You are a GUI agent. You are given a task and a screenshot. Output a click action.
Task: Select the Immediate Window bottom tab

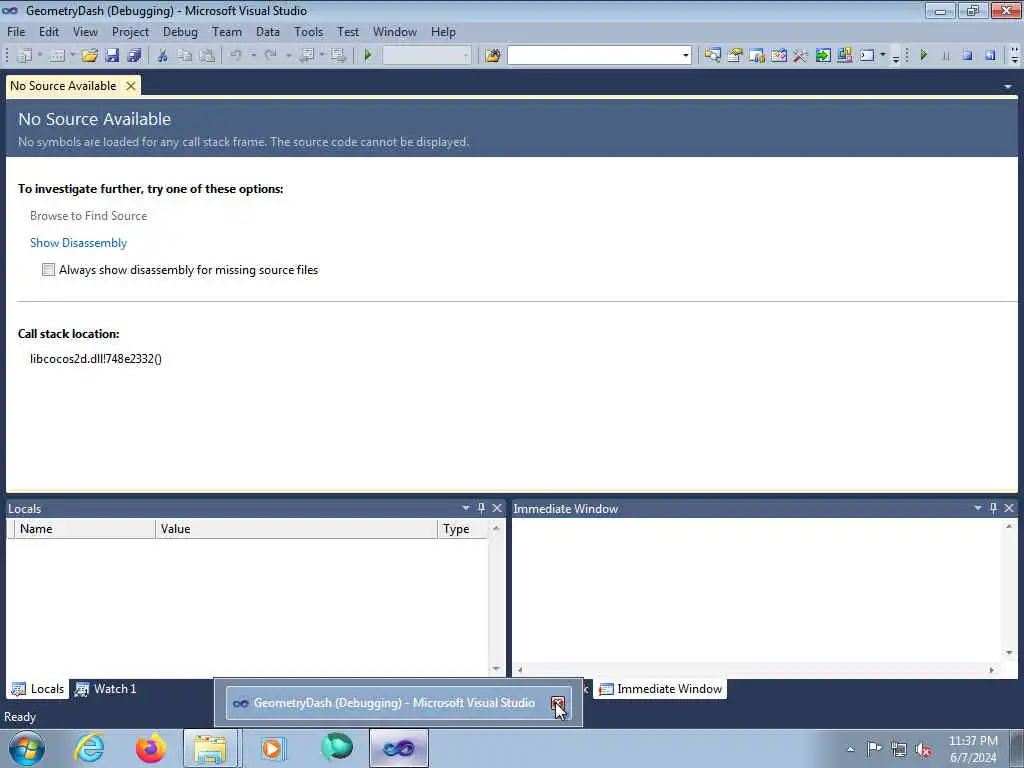[x=660, y=689]
